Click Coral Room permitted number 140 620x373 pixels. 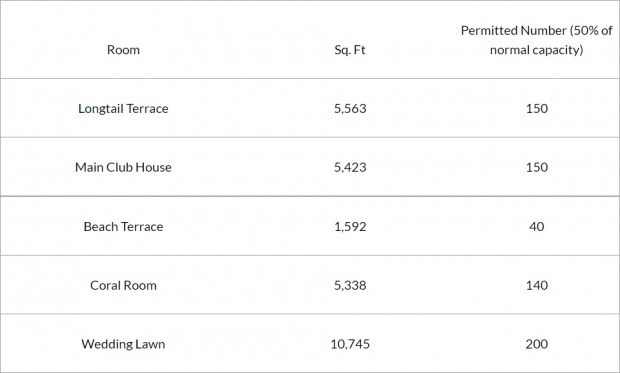click(537, 285)
